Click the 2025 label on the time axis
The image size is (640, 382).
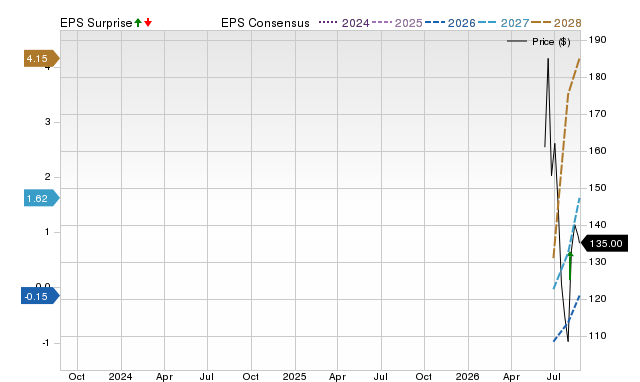tap(294, 376)
